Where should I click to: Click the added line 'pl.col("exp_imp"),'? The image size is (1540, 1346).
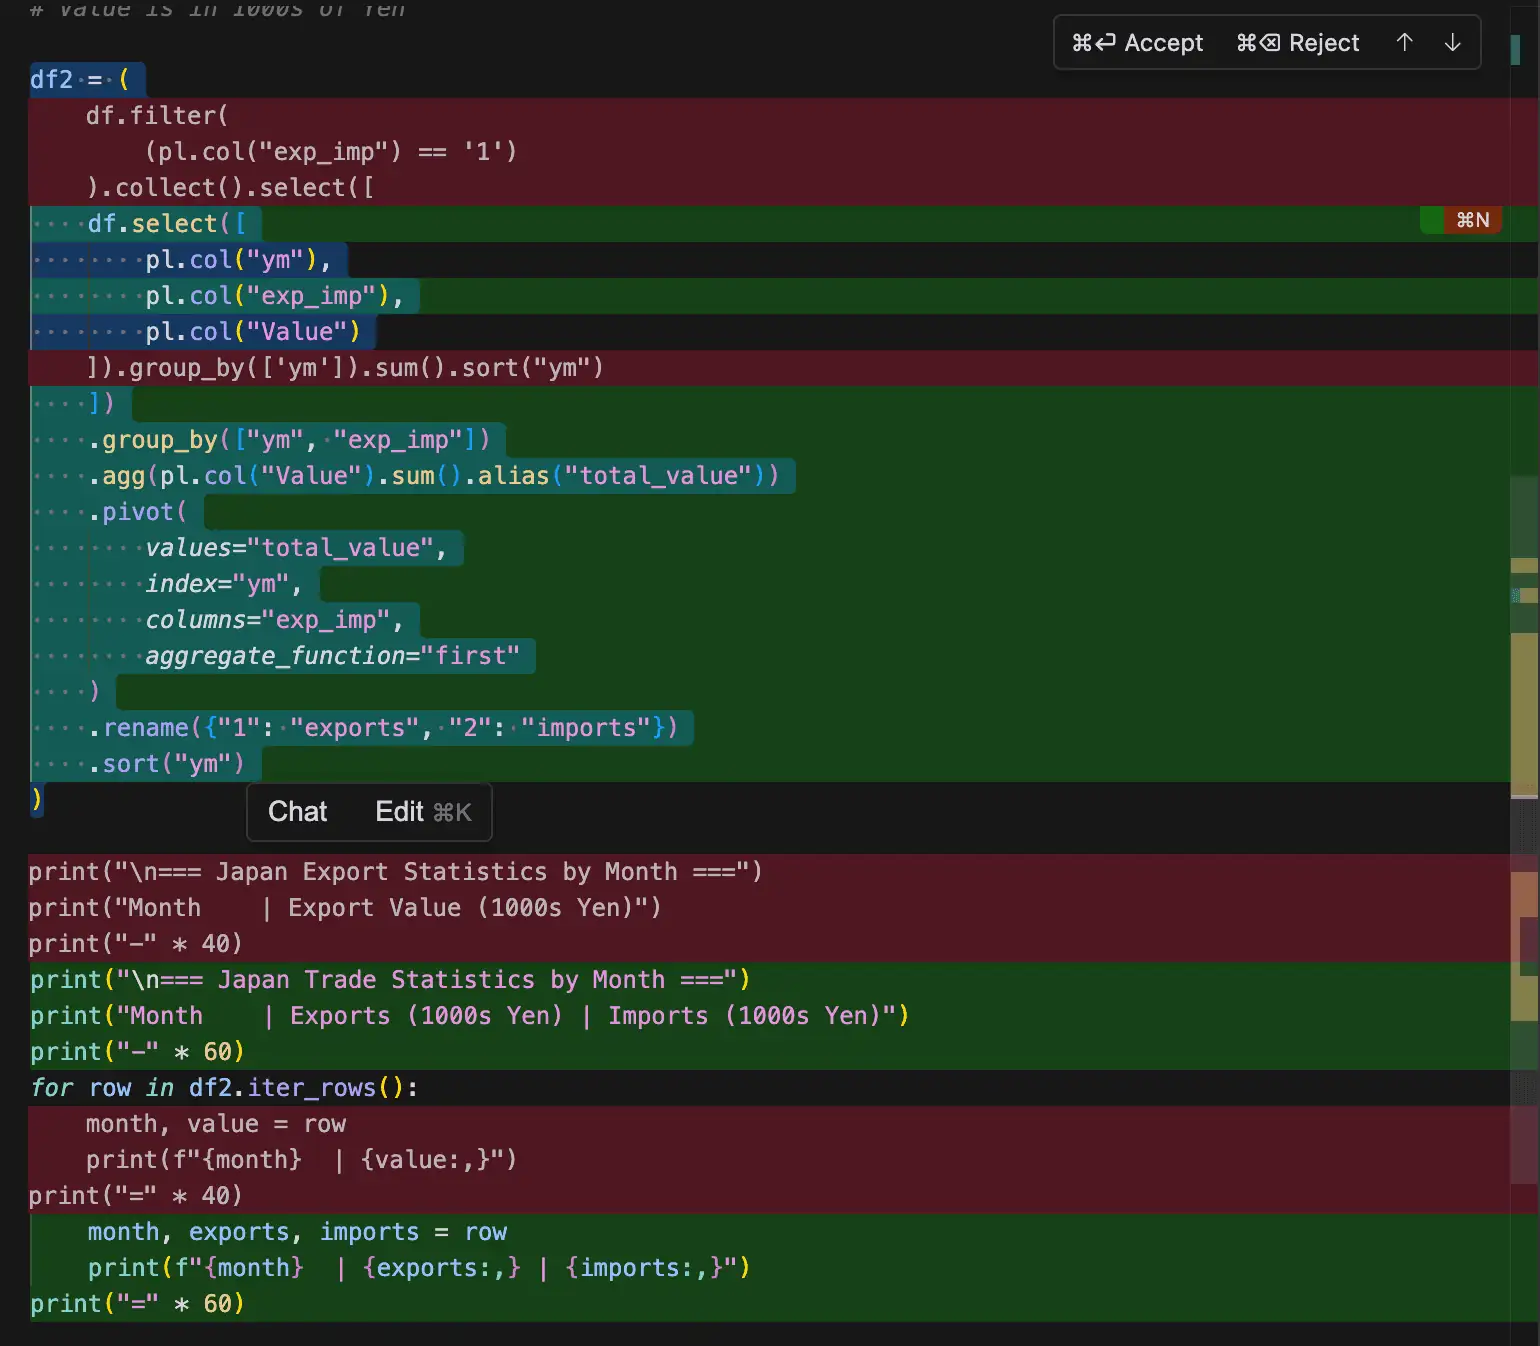(274, 296)
